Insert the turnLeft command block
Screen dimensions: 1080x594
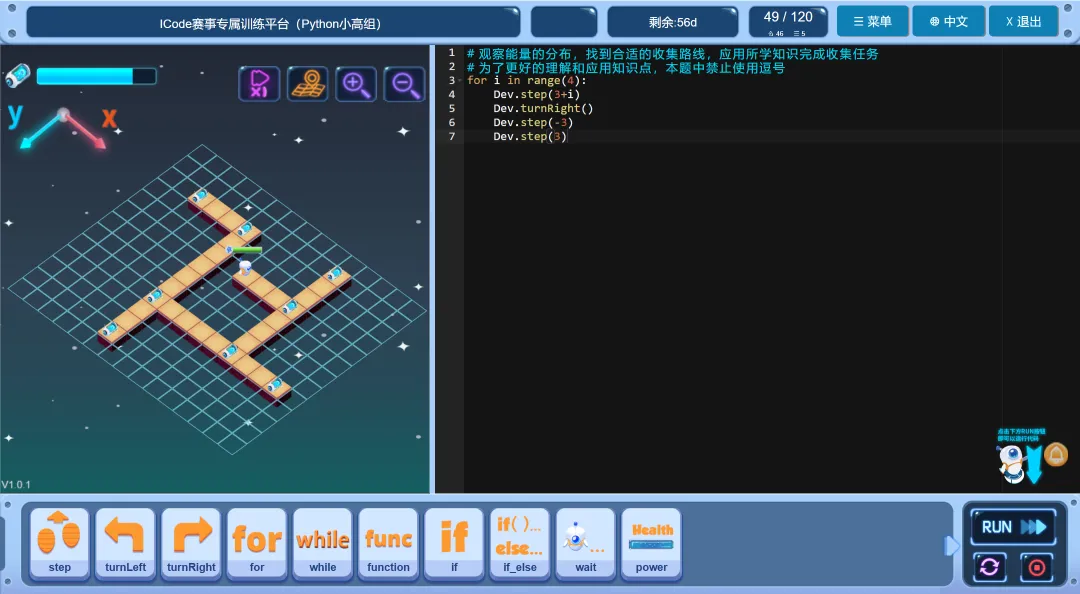(x=125, y=544)
